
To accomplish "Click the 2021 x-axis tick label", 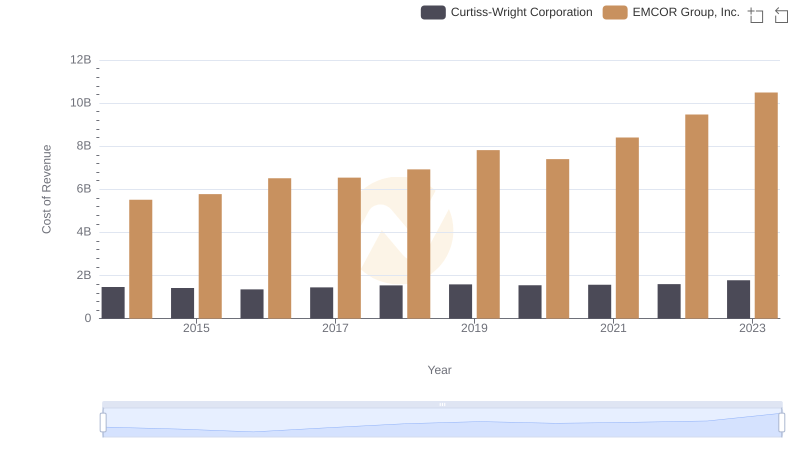I will pyautogui.click(x=613, y=328).
